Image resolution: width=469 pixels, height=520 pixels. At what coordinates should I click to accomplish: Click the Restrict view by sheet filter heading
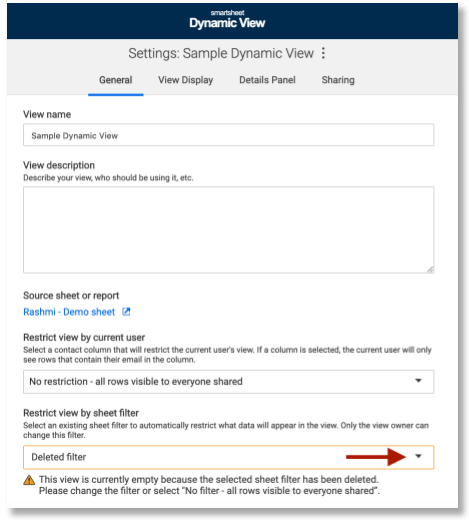[x=81, y=413]
